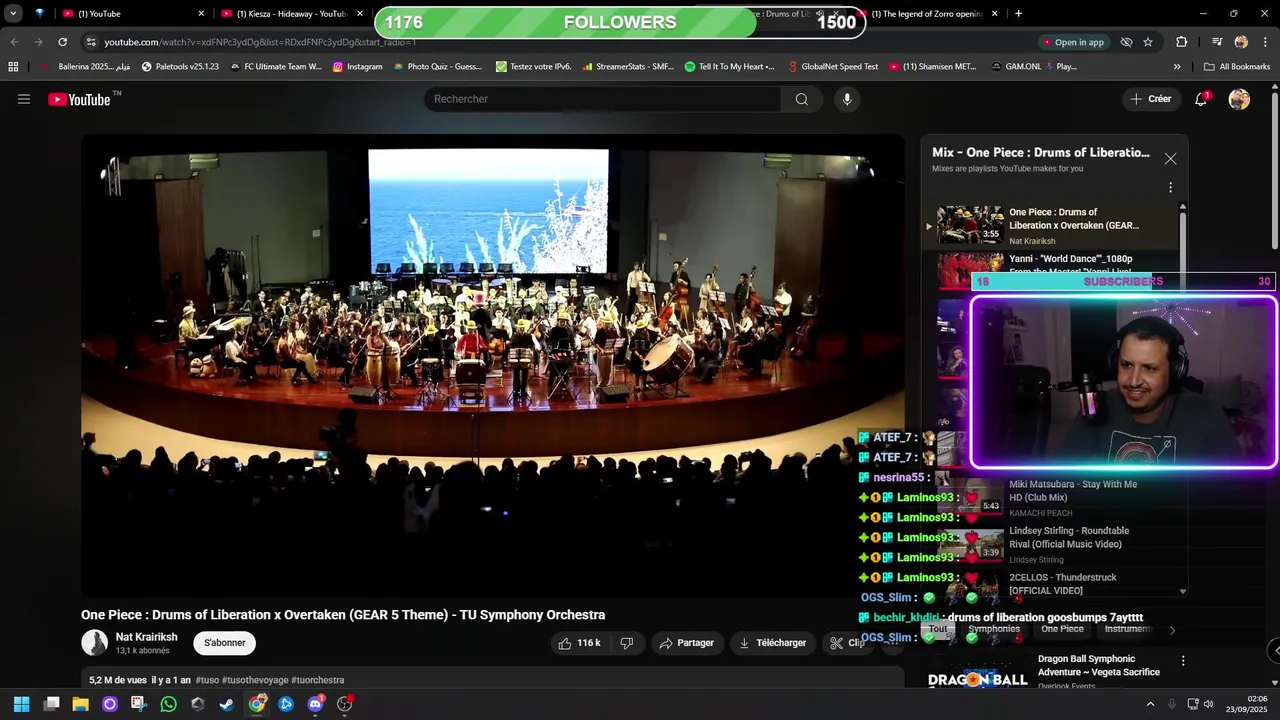The height and width of the screenshot is (720, 1280).
Task: Click the Open in app button
Action: [1074, 42]
